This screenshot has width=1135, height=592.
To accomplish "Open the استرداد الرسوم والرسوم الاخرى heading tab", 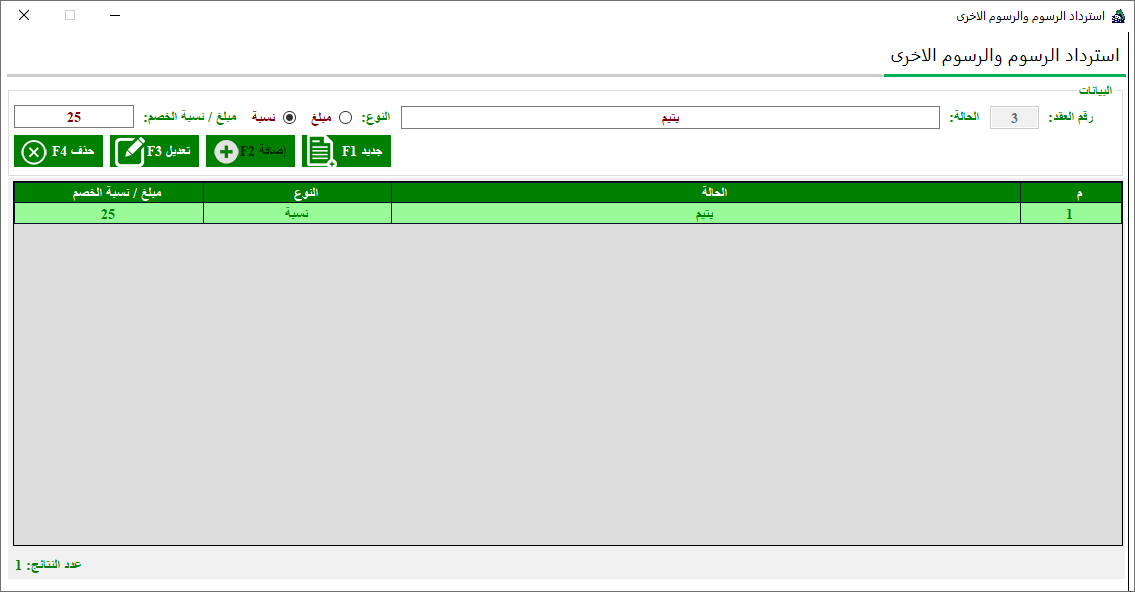I will (x=1004, y=56).
